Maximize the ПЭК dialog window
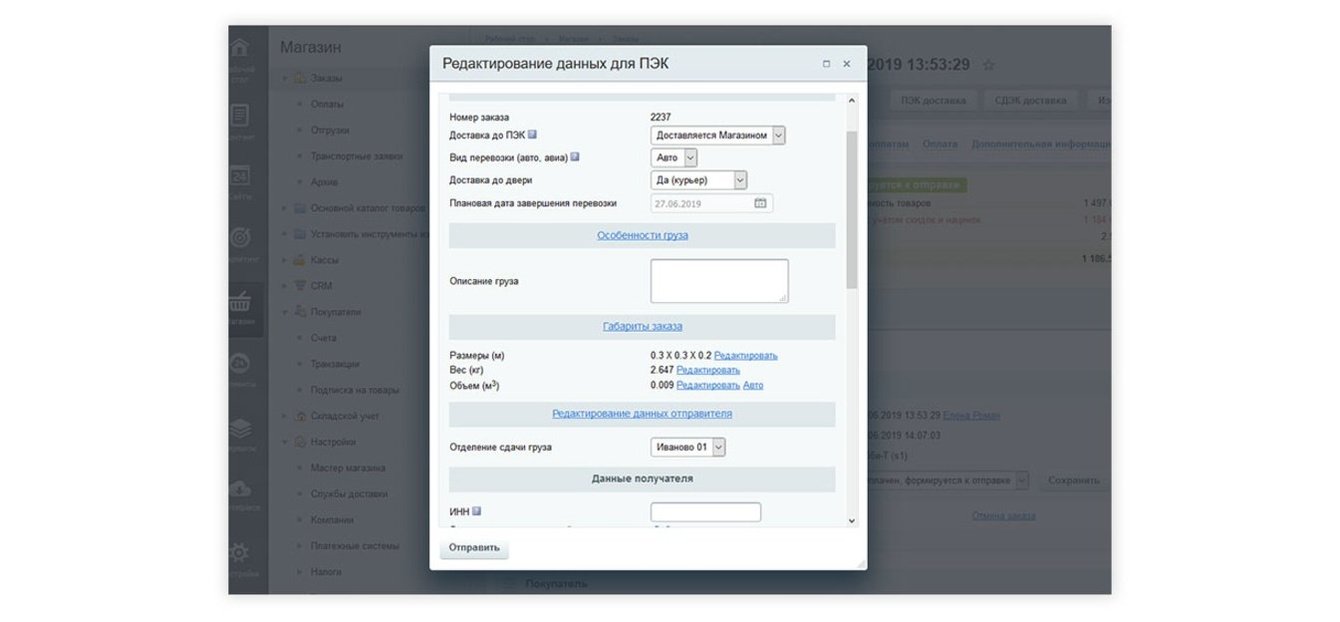 pos(826,64)
